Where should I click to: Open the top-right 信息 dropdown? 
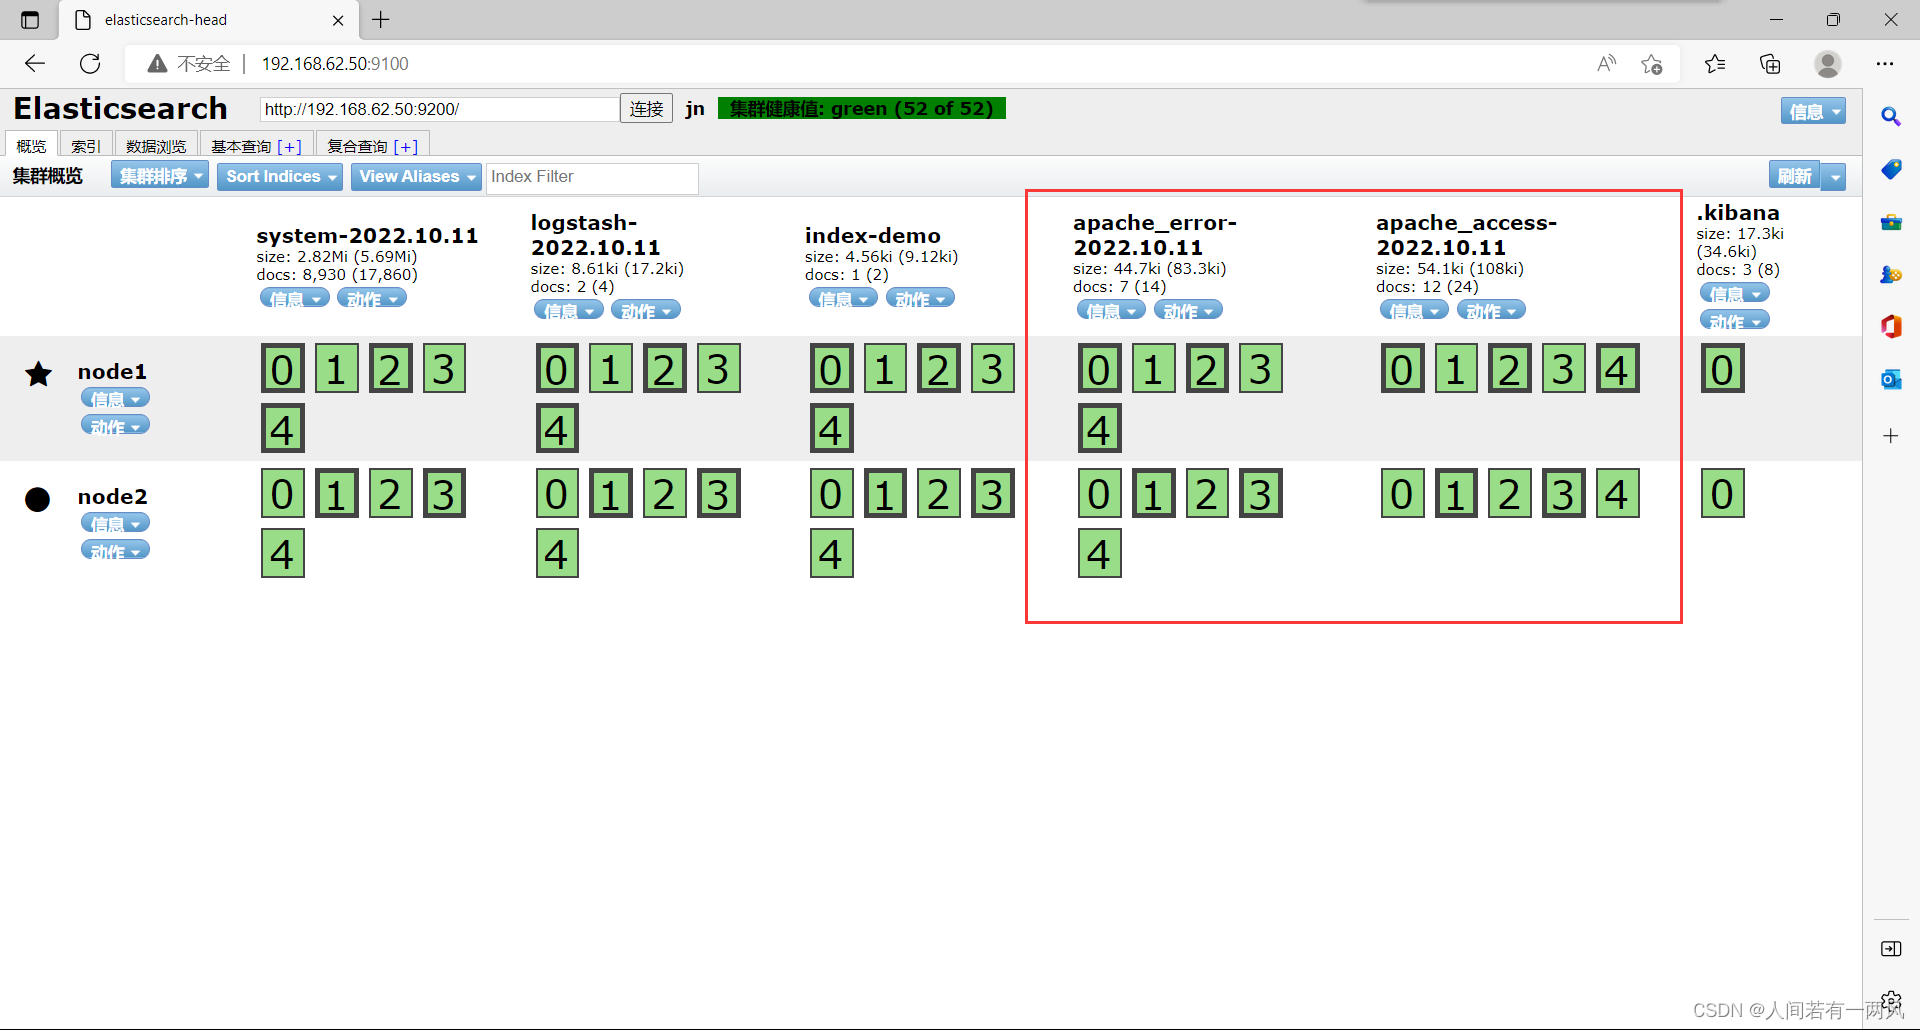coord(1813,112)
